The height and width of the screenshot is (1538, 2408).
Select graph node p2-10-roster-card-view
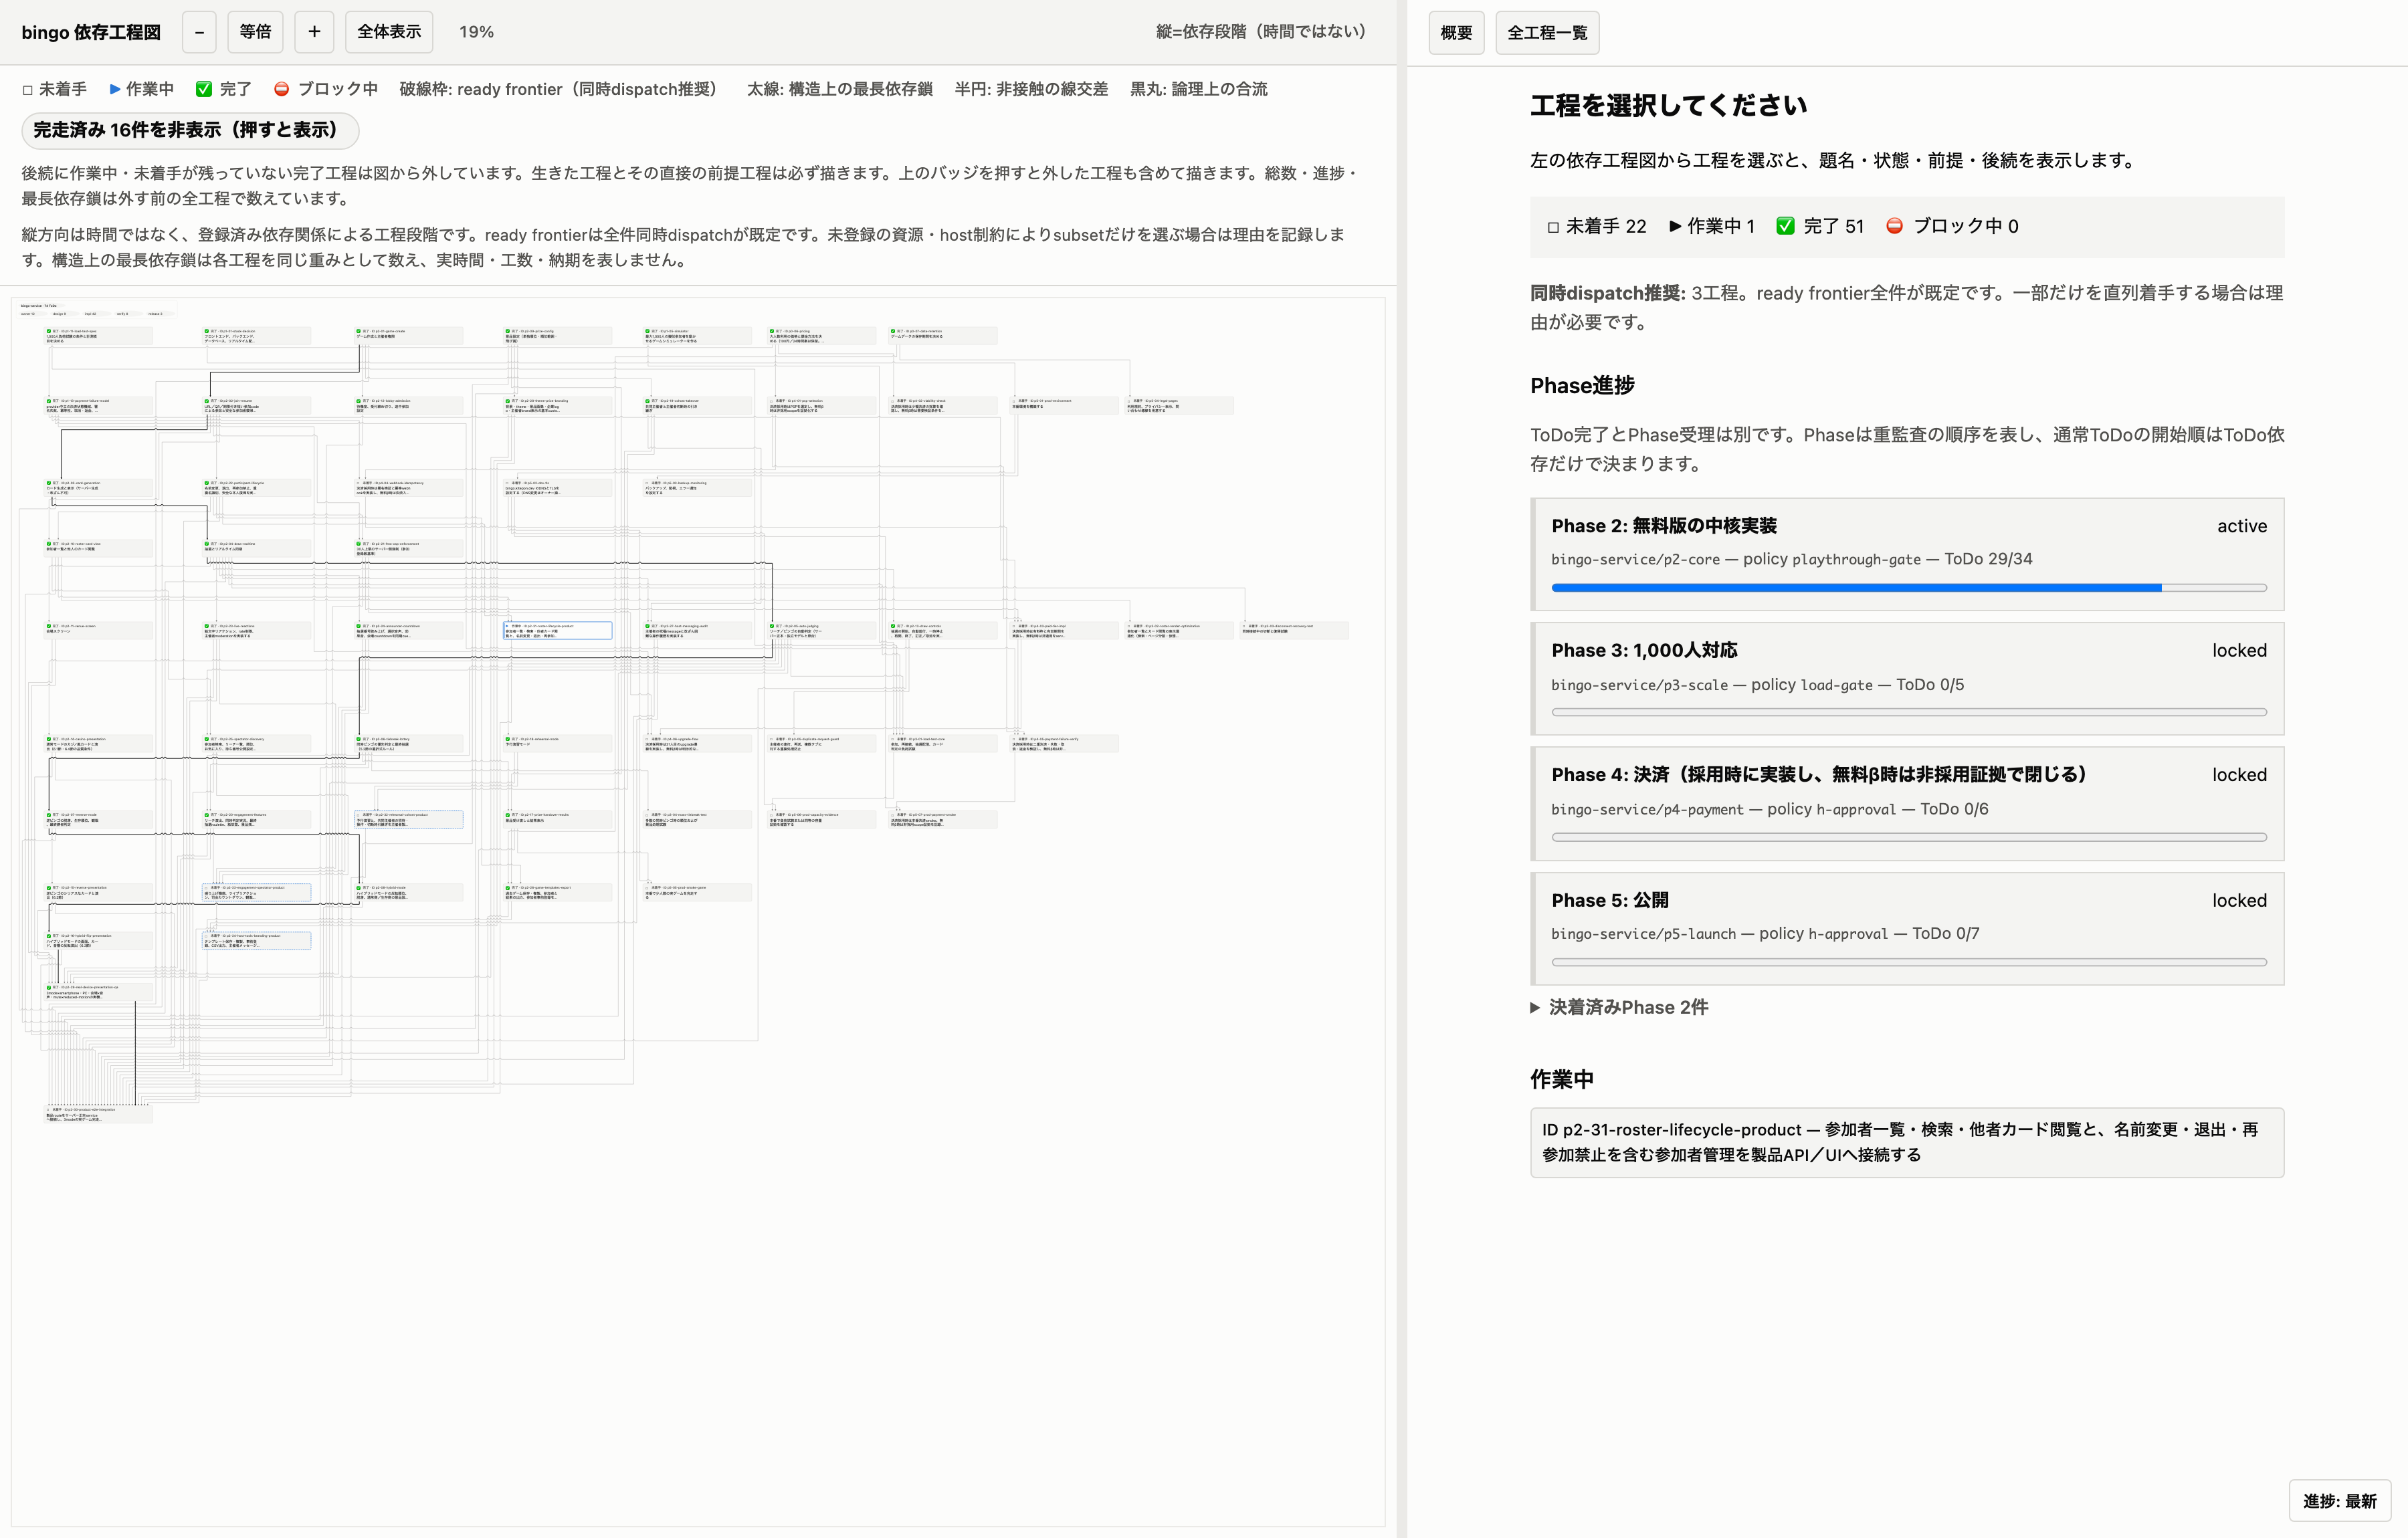[x=98, y=549]
